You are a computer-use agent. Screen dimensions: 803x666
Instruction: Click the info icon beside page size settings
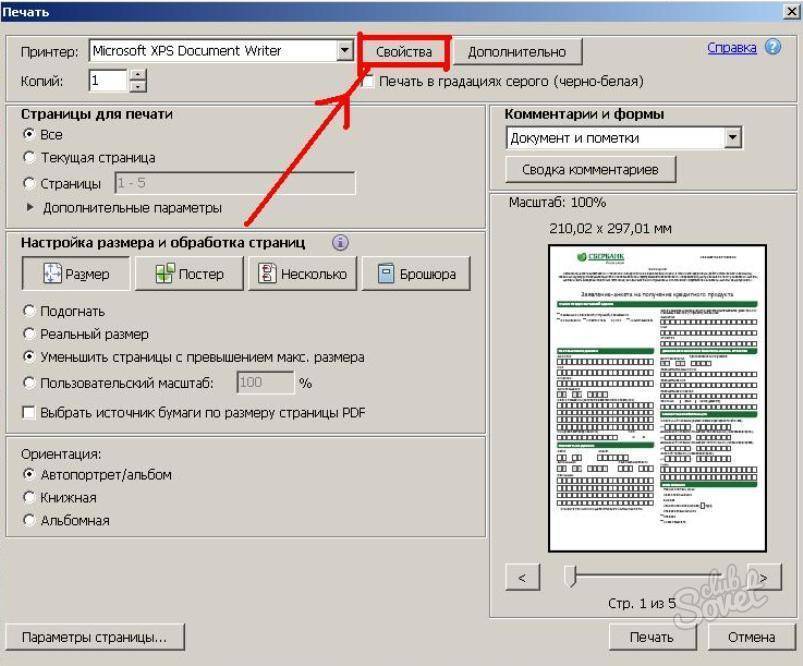(x=340, y=243)
